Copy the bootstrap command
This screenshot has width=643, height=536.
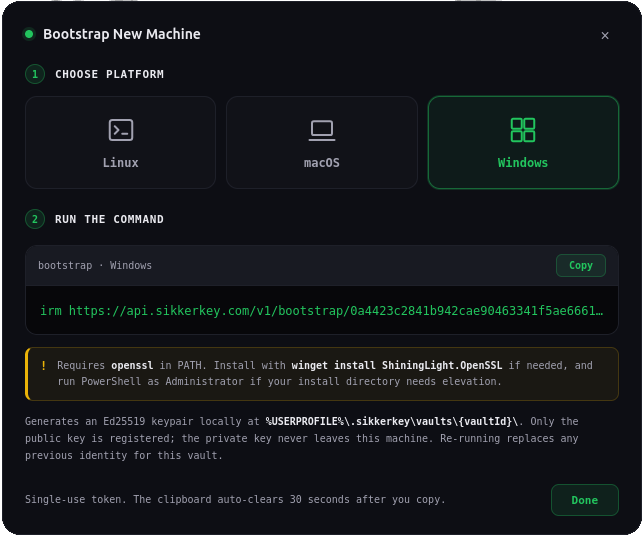point(581,265)
